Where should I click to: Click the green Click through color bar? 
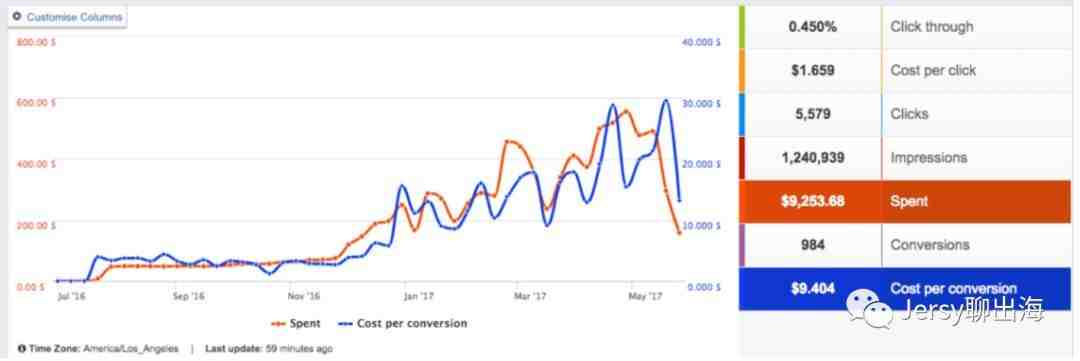[x=741, y=27]
